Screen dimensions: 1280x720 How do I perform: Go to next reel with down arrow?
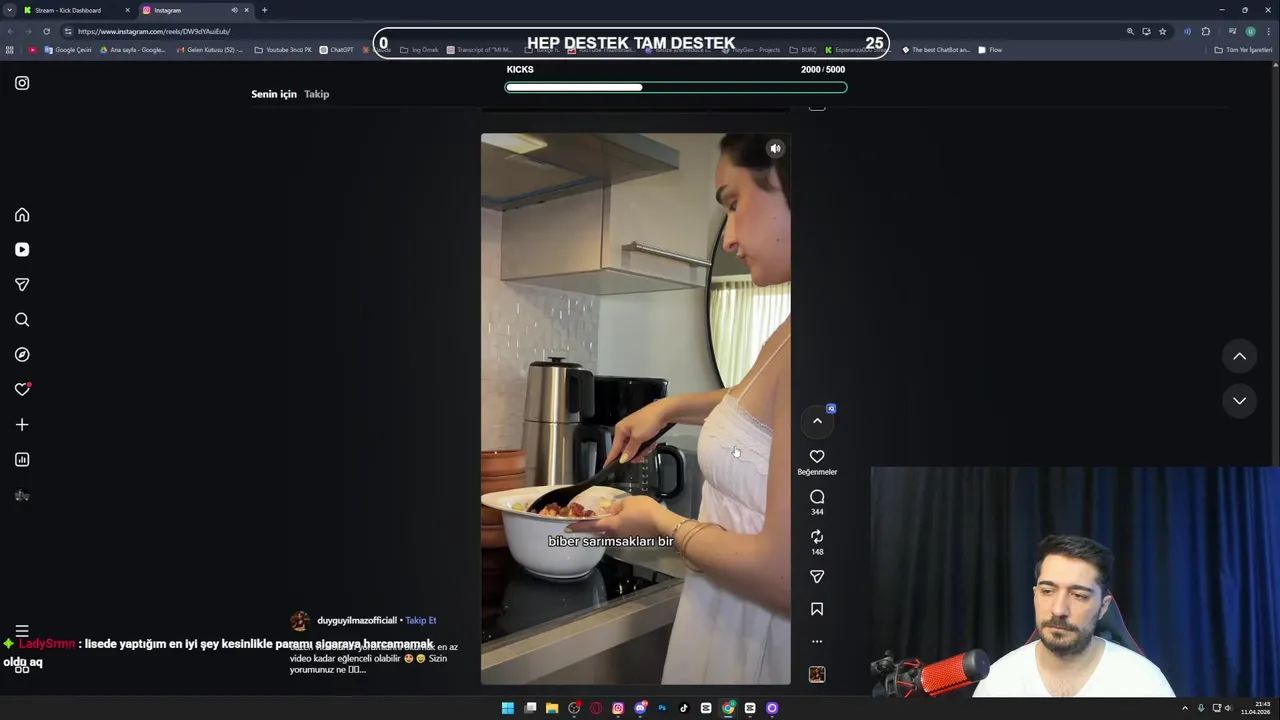[1239, 401]
